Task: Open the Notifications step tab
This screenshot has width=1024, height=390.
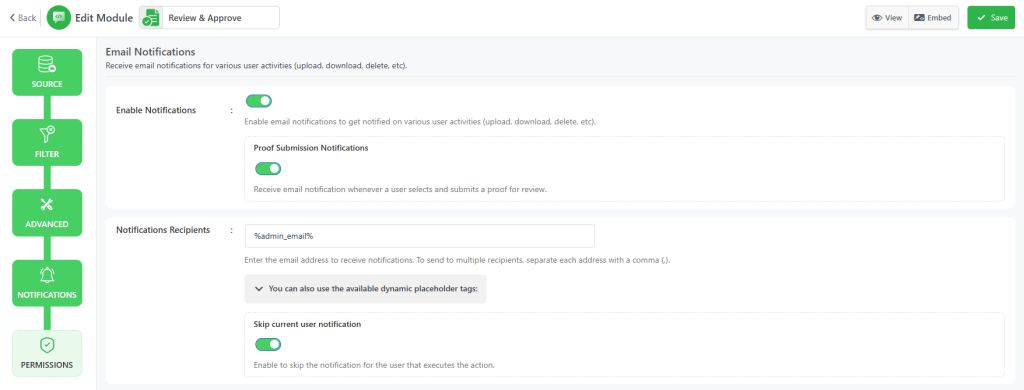Action: coord(47,284)
